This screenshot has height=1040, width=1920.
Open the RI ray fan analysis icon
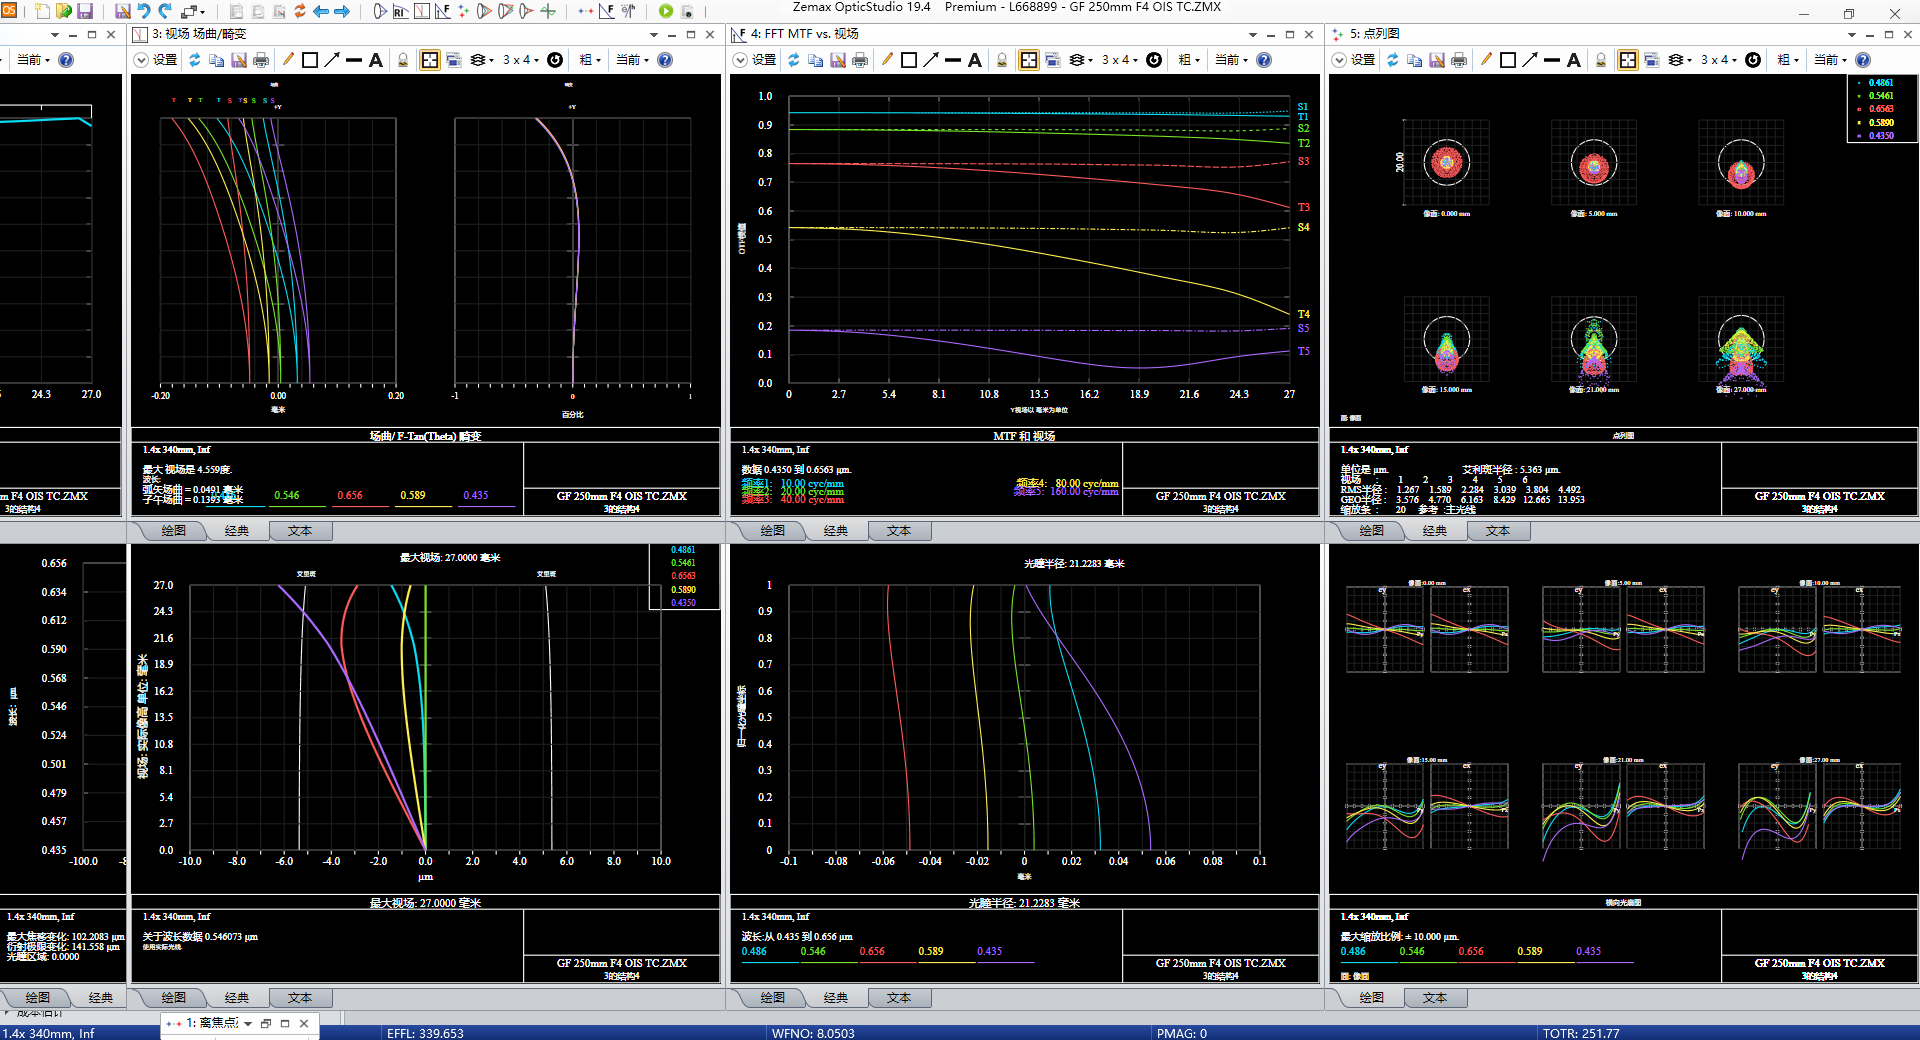click(400, 11)
